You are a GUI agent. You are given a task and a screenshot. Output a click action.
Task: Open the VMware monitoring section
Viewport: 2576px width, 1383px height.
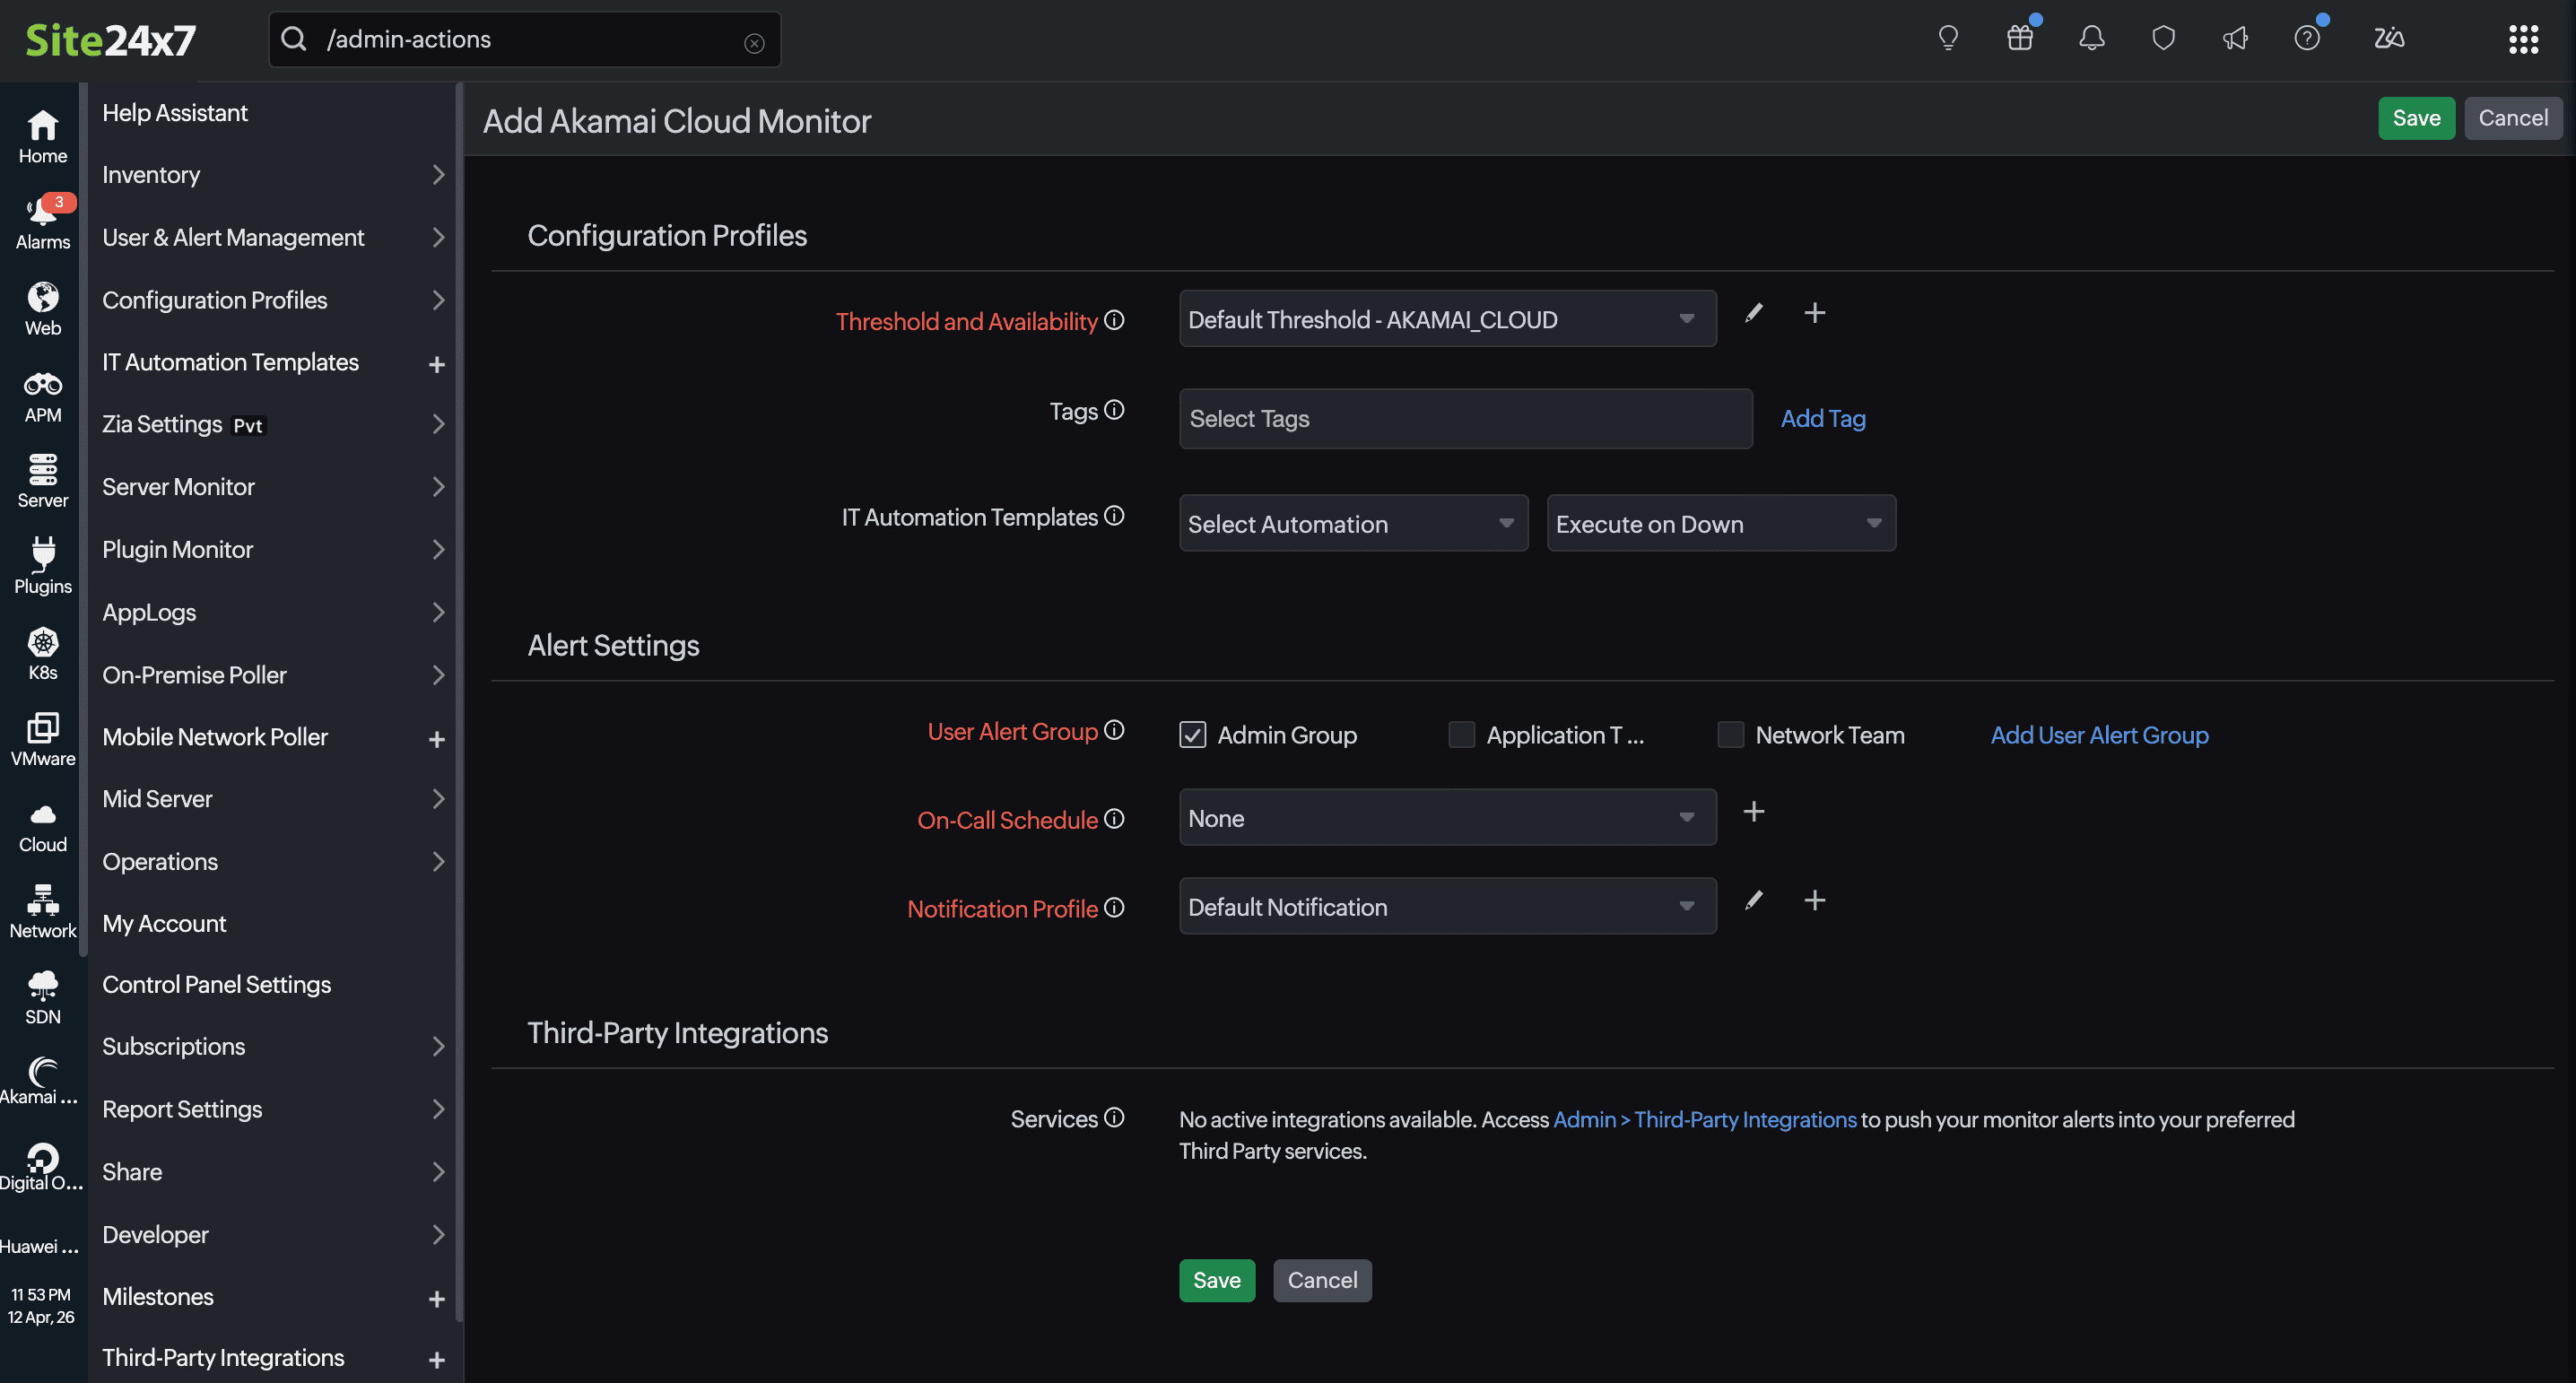[42, 737]
